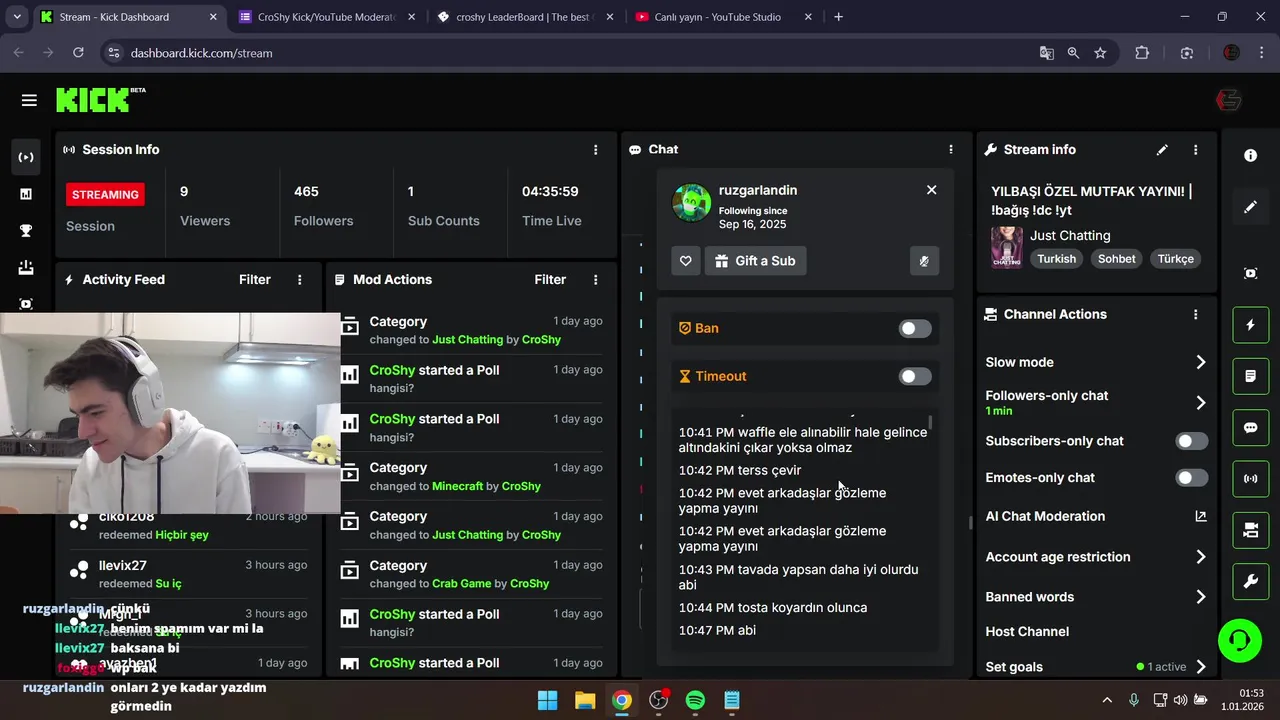This screenshot has height=720, width=1280.
Task: Open the analytics chart sidebar icon
Action: 26,194
